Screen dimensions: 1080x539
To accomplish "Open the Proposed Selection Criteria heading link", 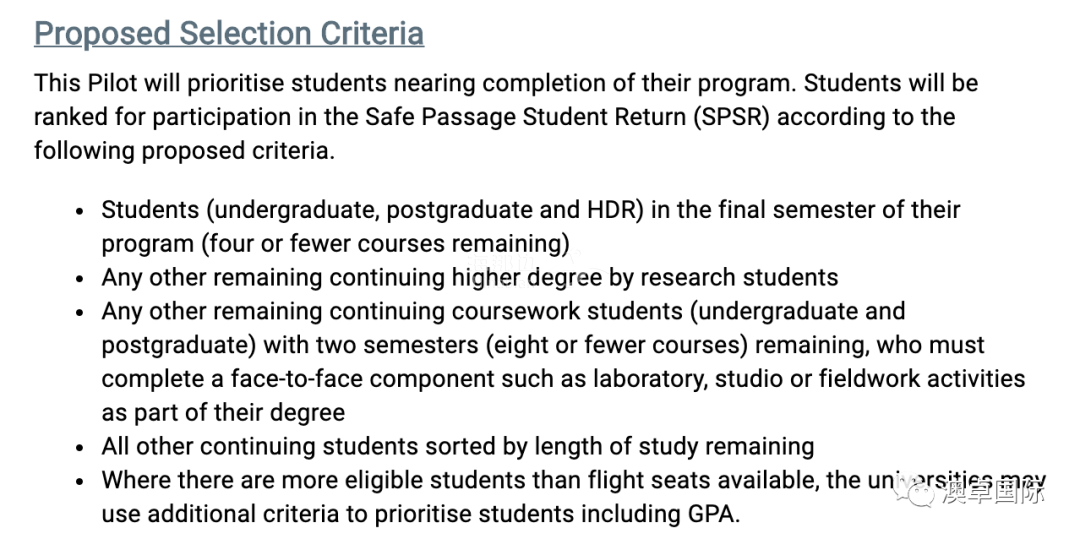I will pos(229,34).
